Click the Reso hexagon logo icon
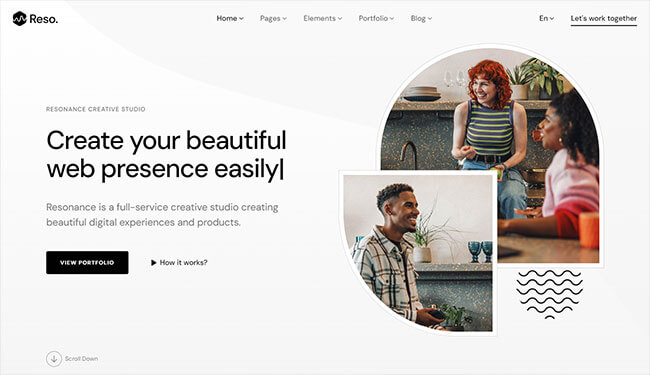 pos(19,19)
